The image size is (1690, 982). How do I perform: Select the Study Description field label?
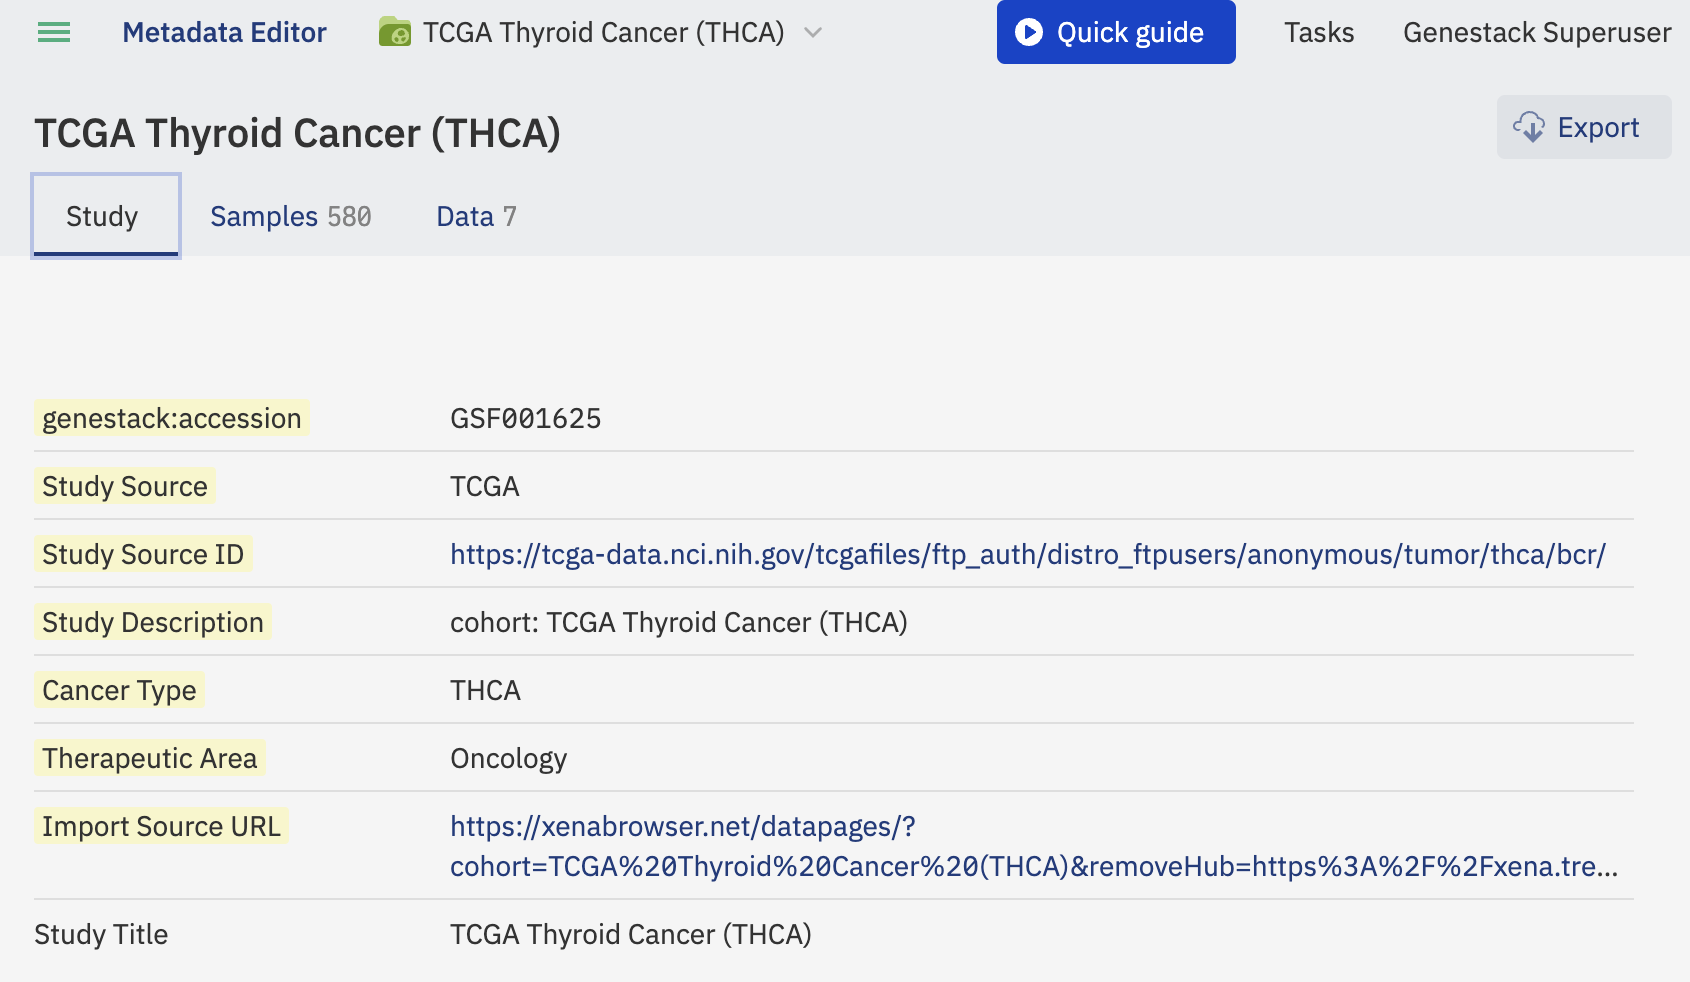(x=153, y=622)
